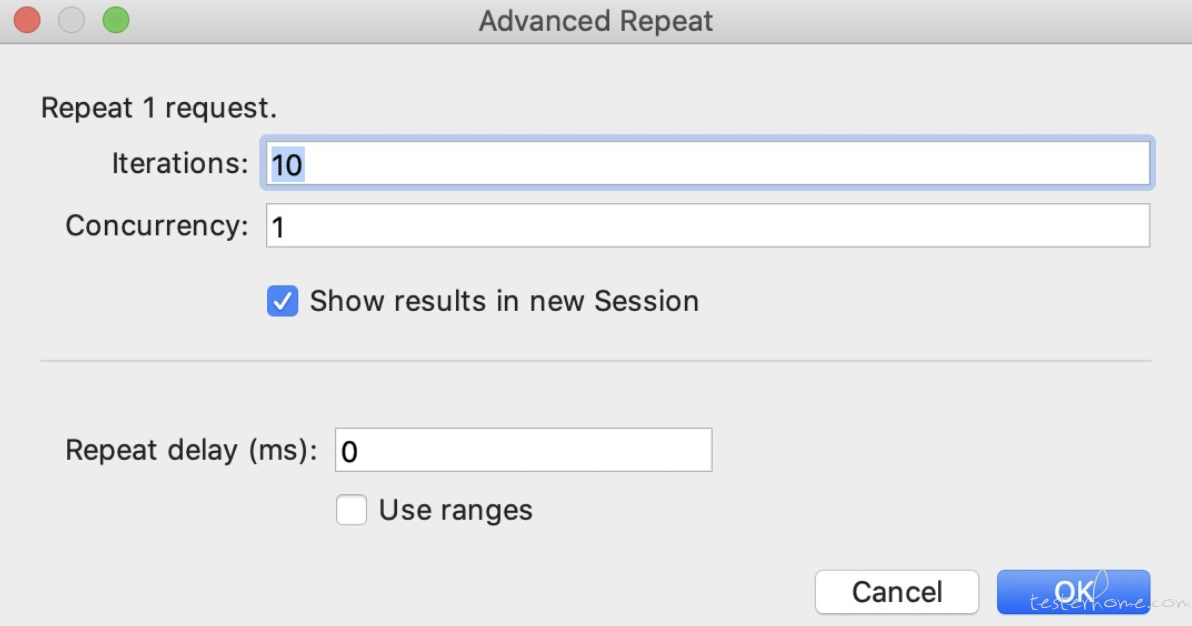Viewport: 1192px width, 626px height.
Task: Click the red close window button
Action: [27, 20]
